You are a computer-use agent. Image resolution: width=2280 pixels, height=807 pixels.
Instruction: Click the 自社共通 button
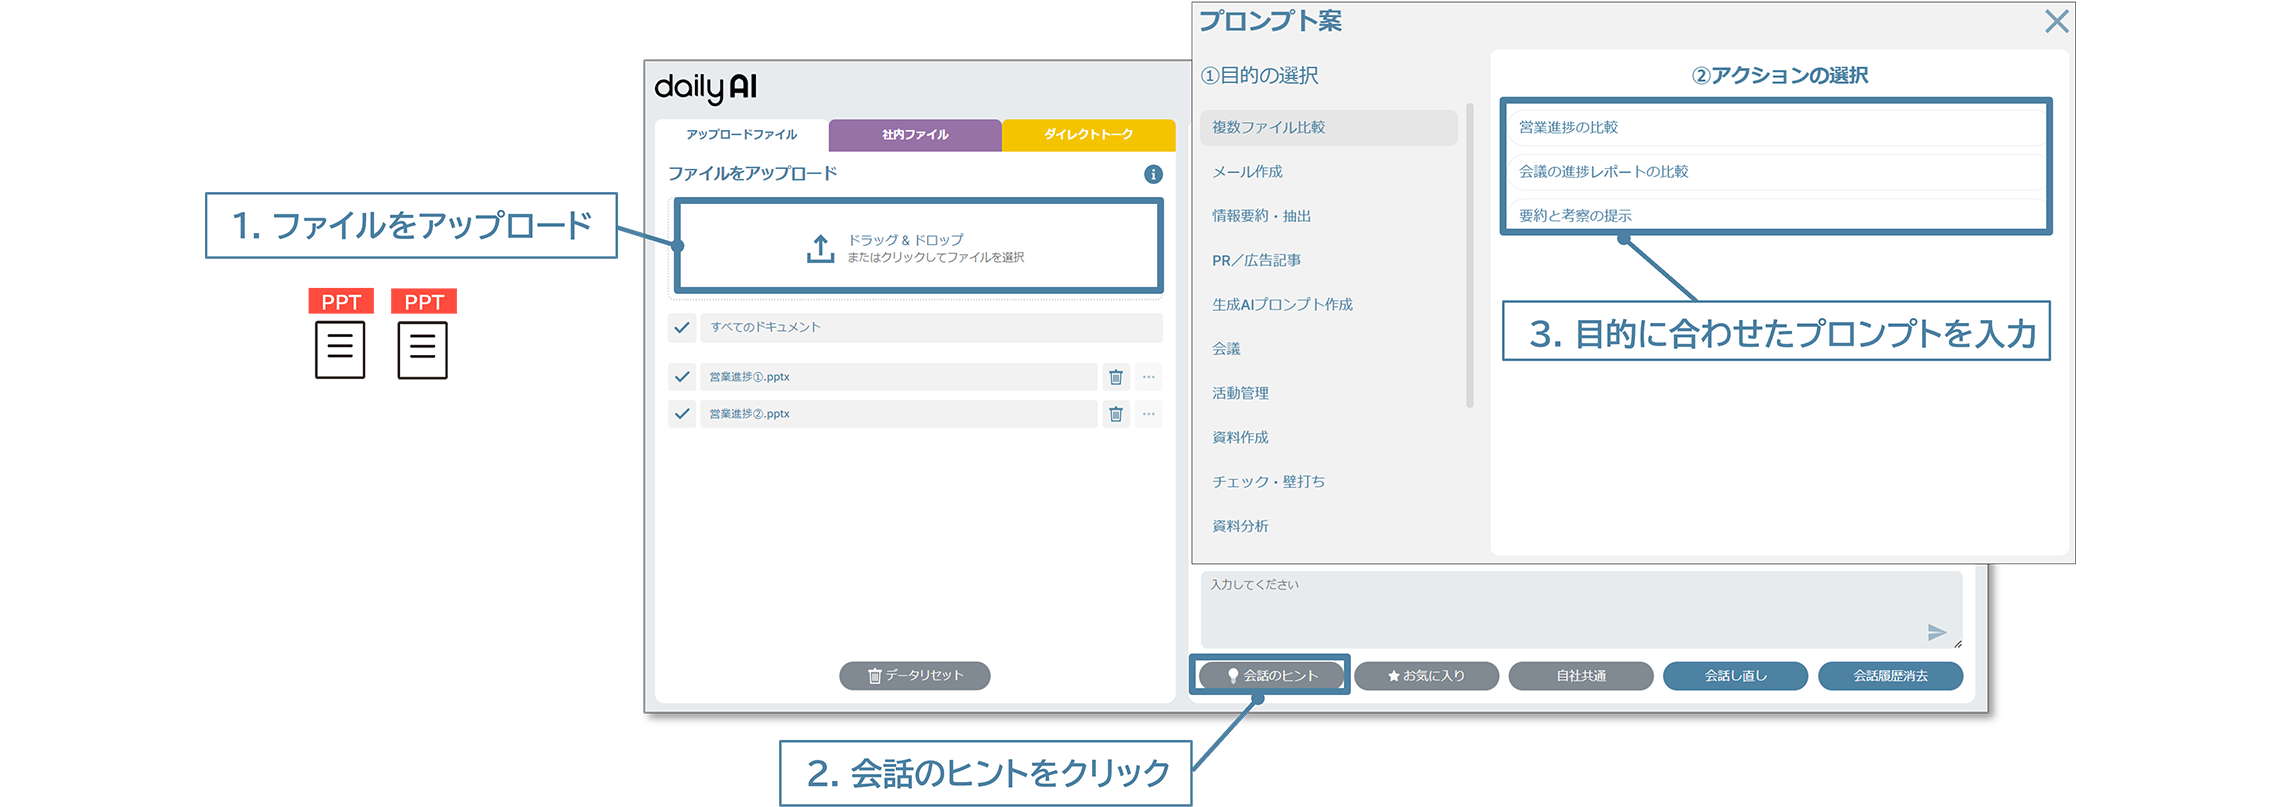(1581, 676)
